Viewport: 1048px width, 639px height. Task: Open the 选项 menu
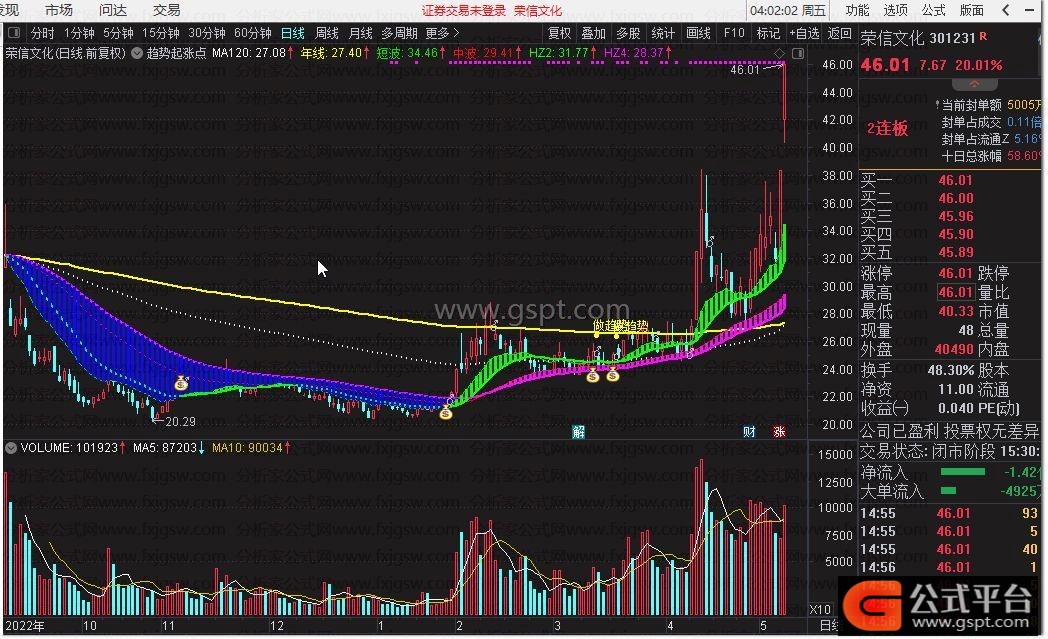[x=896, y=10]
